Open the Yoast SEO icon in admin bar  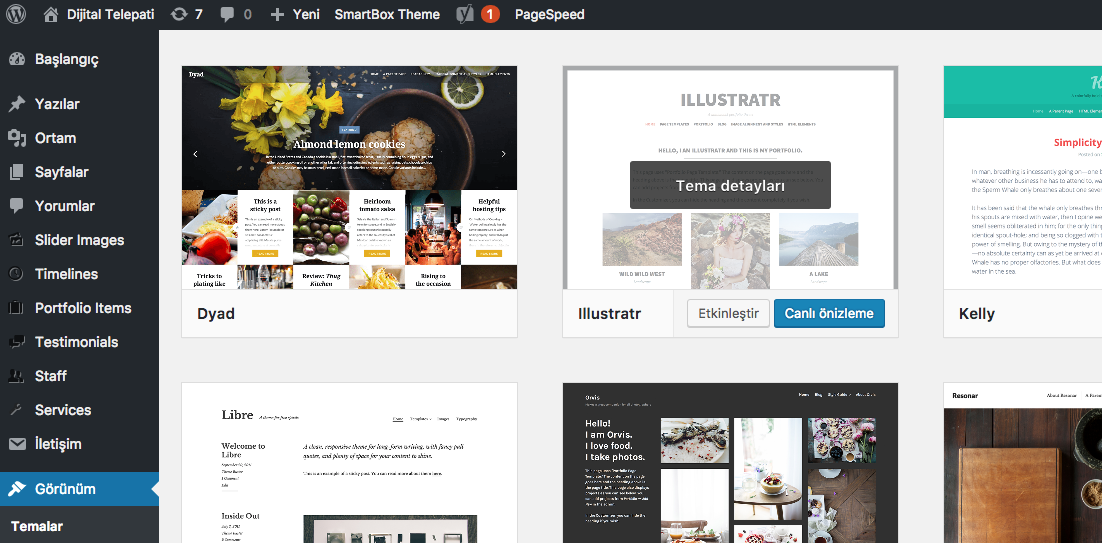click(465, 14)
